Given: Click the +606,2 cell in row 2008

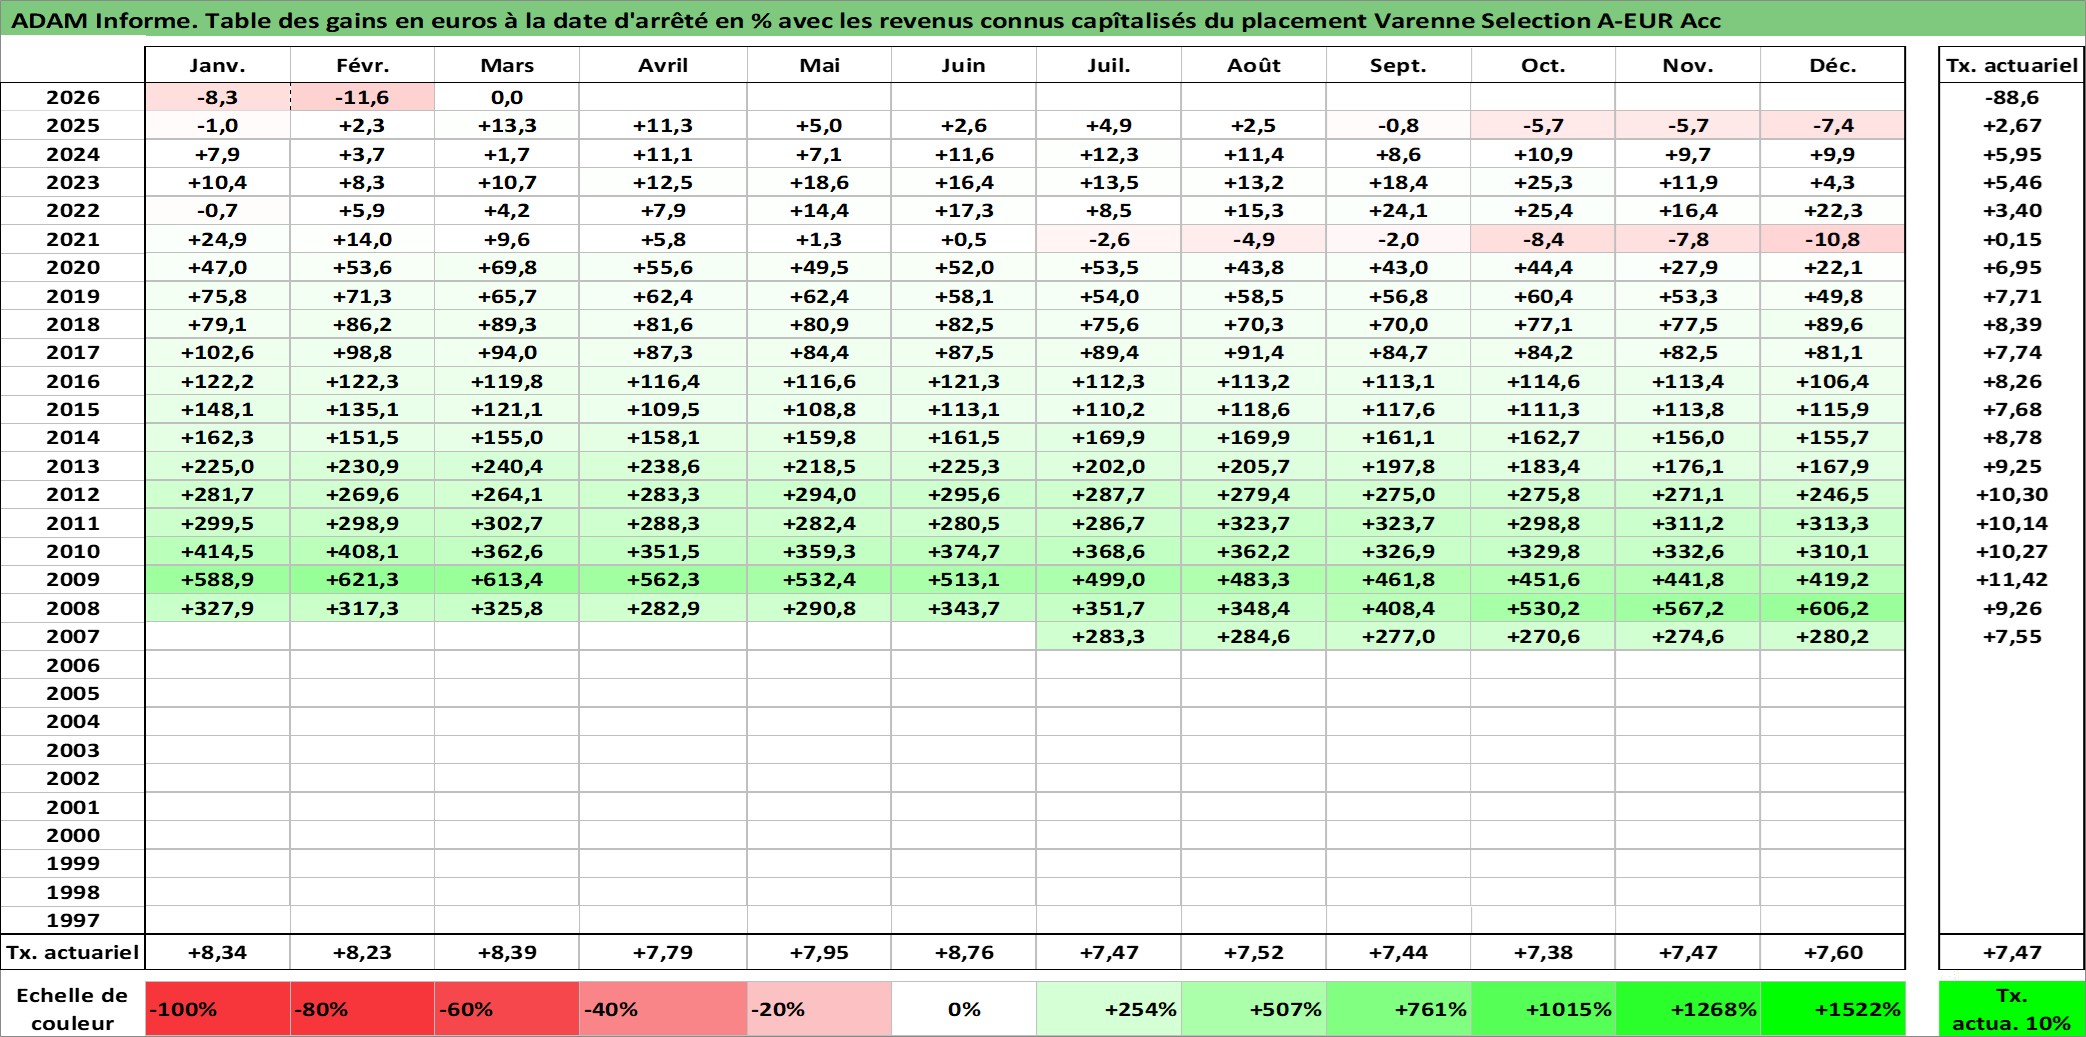Looking at the screenshot, I should (x=1833, y=608).
